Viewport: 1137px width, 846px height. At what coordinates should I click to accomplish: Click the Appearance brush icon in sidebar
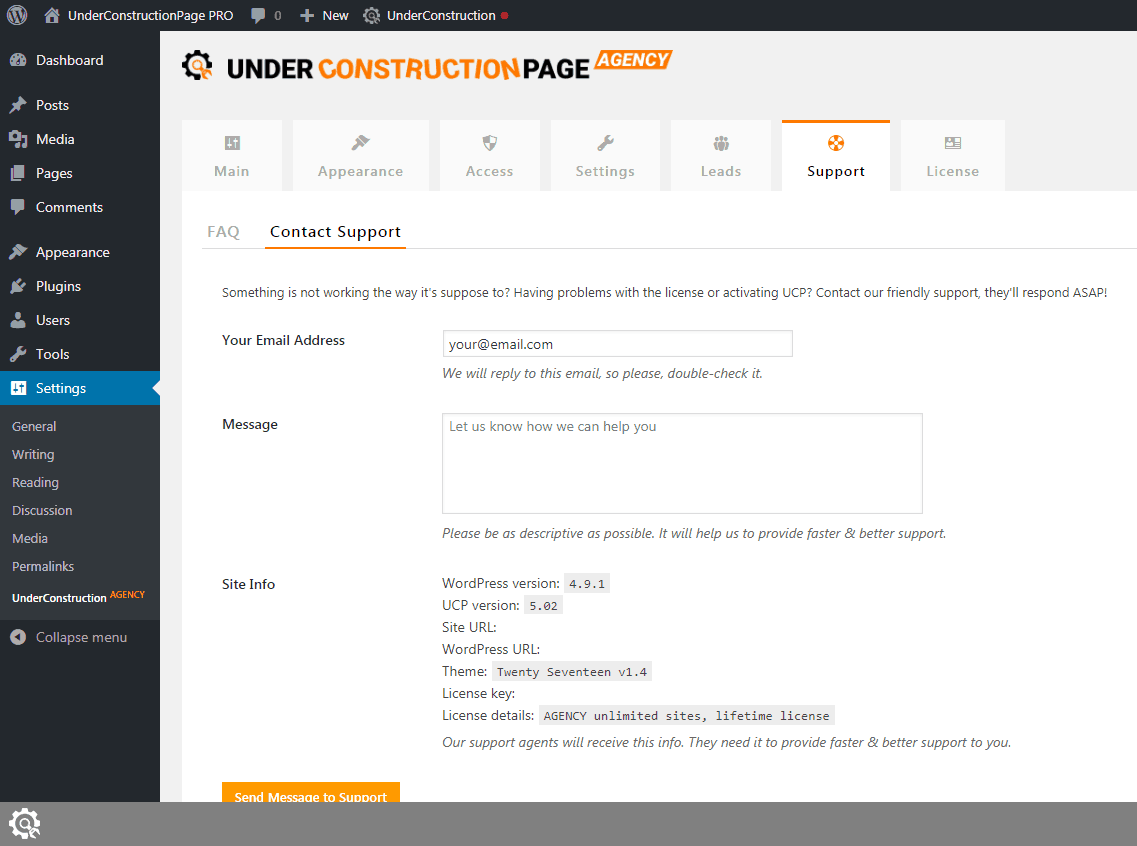coord(18,252)
